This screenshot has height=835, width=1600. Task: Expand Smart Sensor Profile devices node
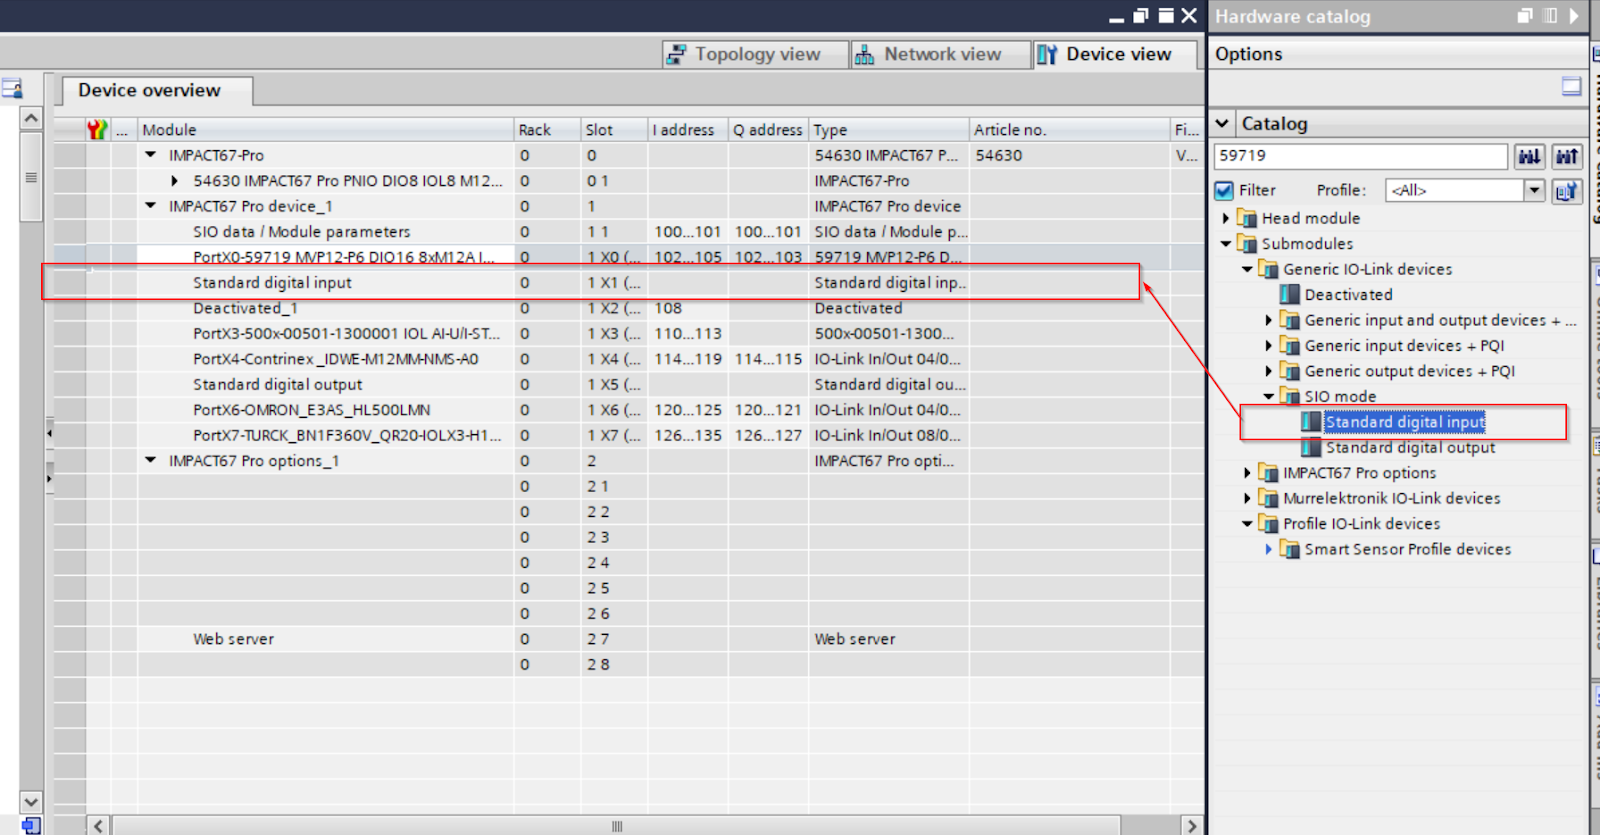click(1269, 549)
